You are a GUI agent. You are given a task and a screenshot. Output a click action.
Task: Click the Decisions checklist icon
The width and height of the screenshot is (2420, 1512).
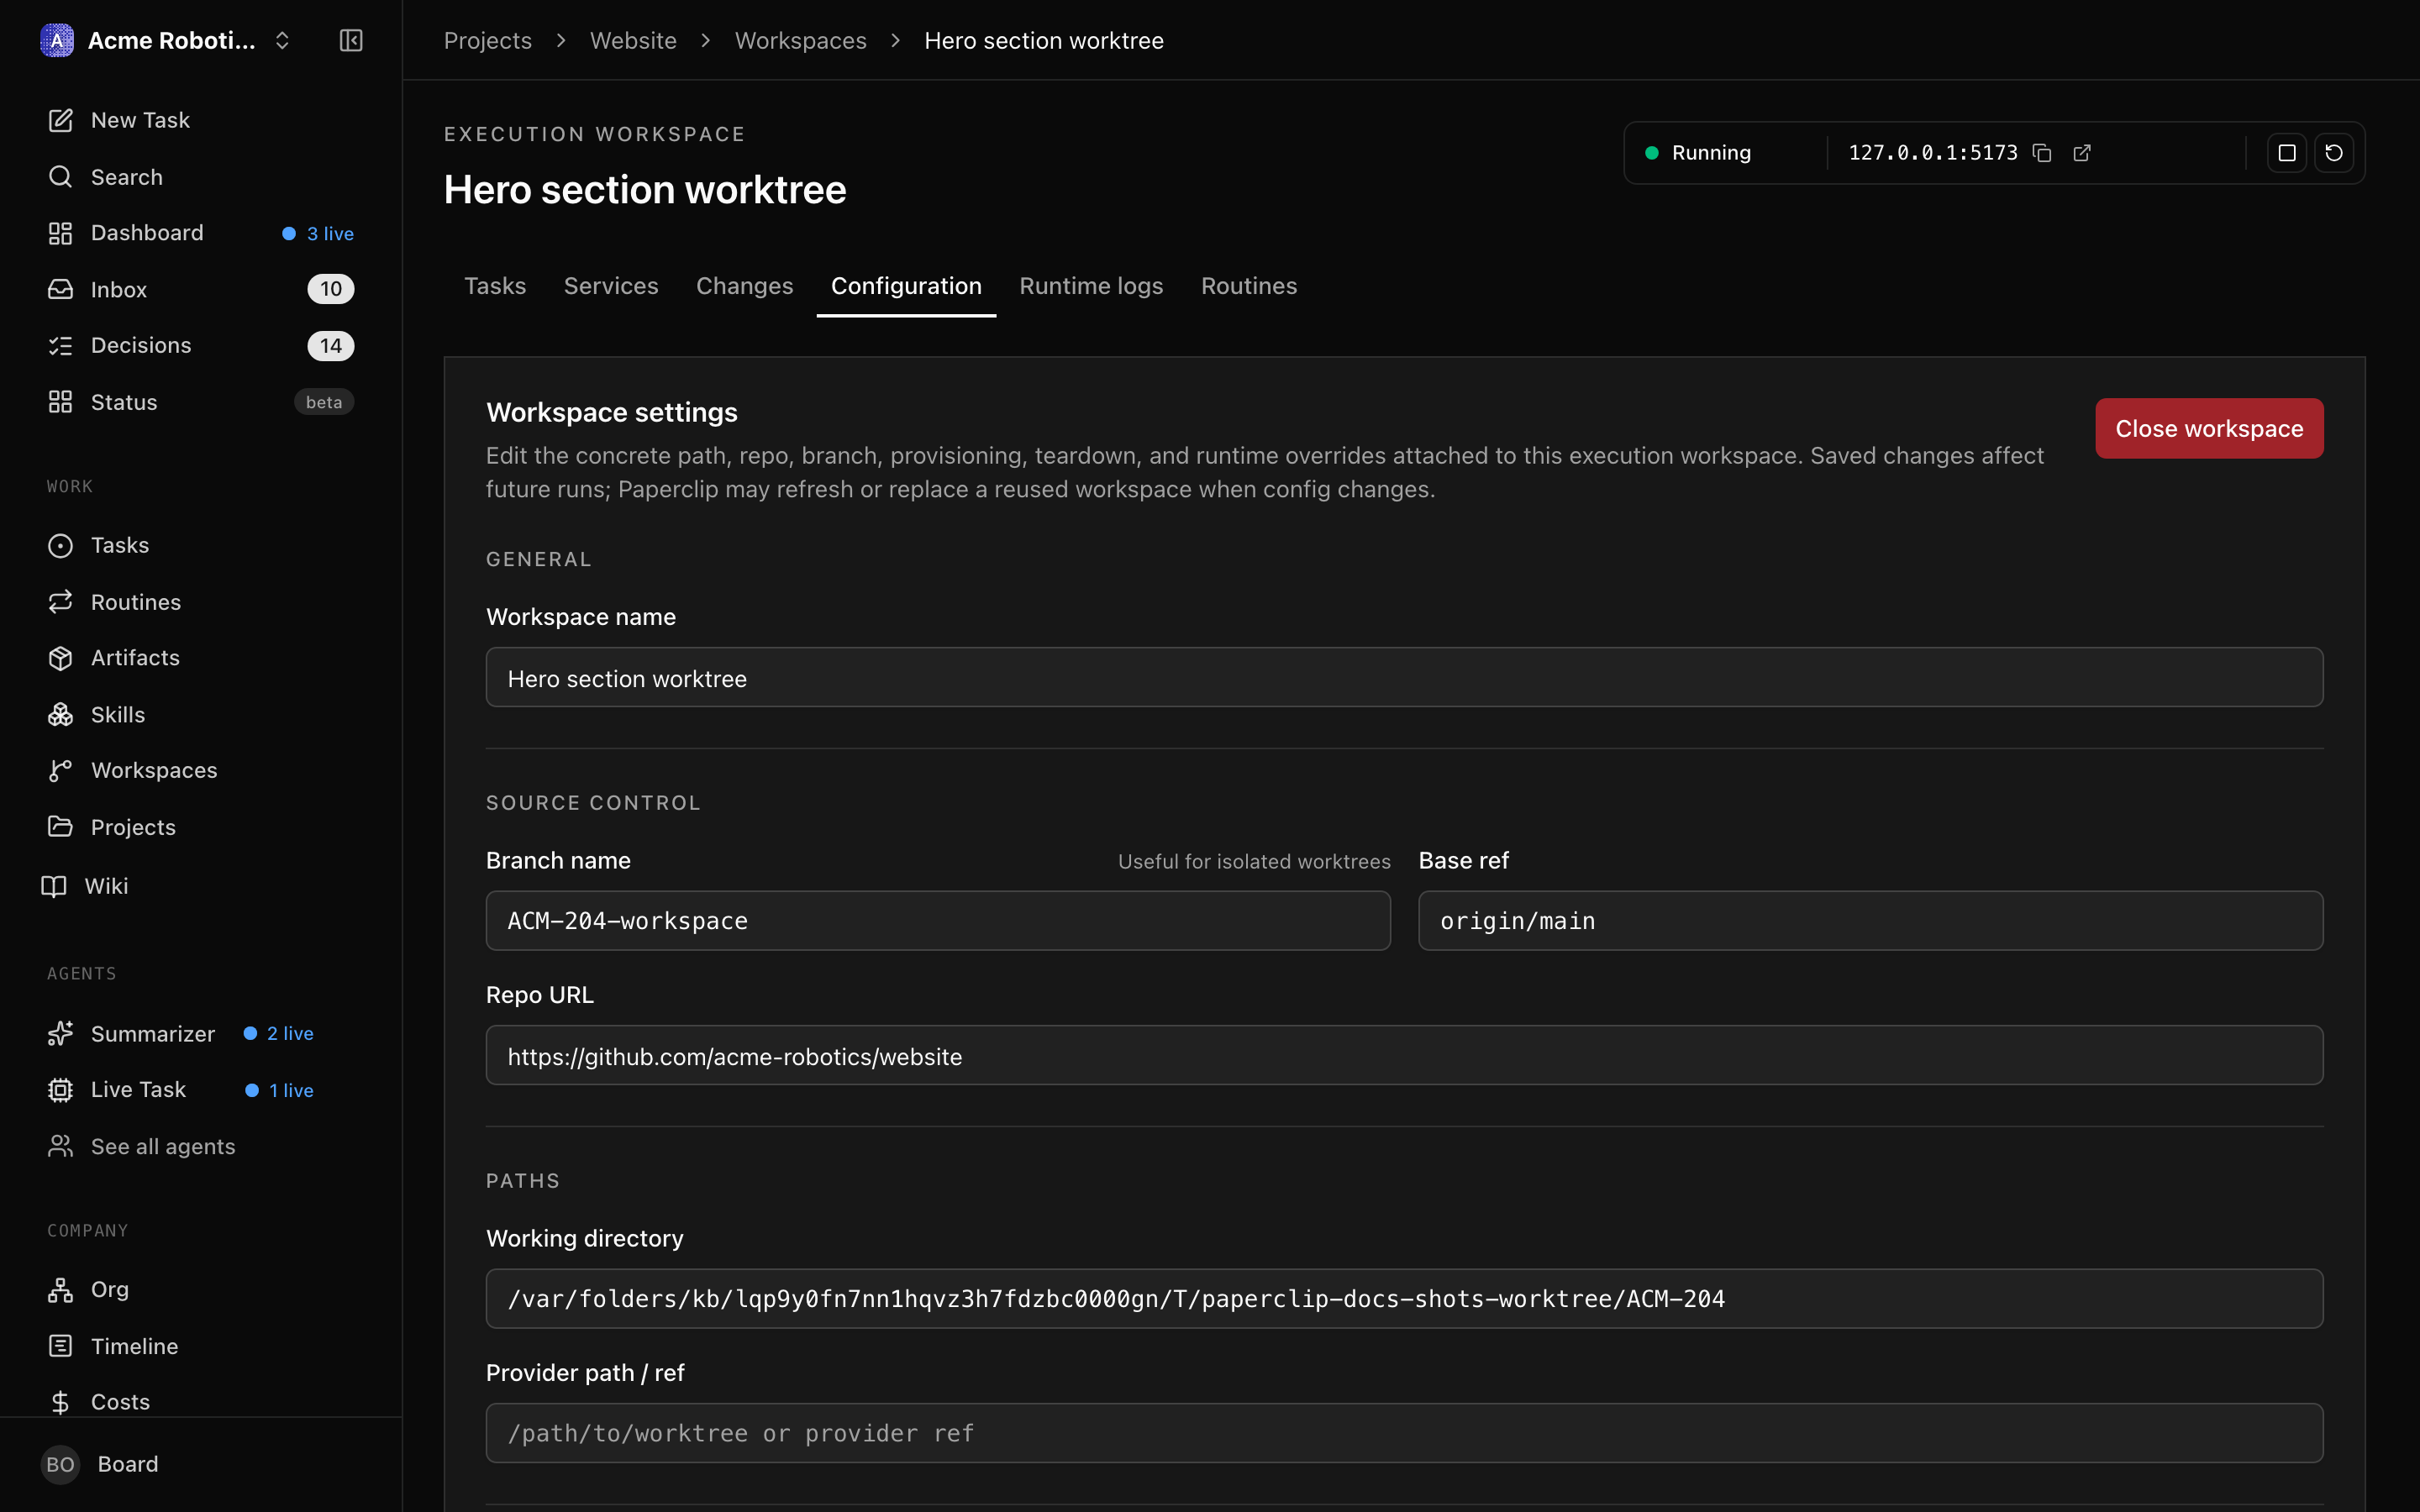60,346
